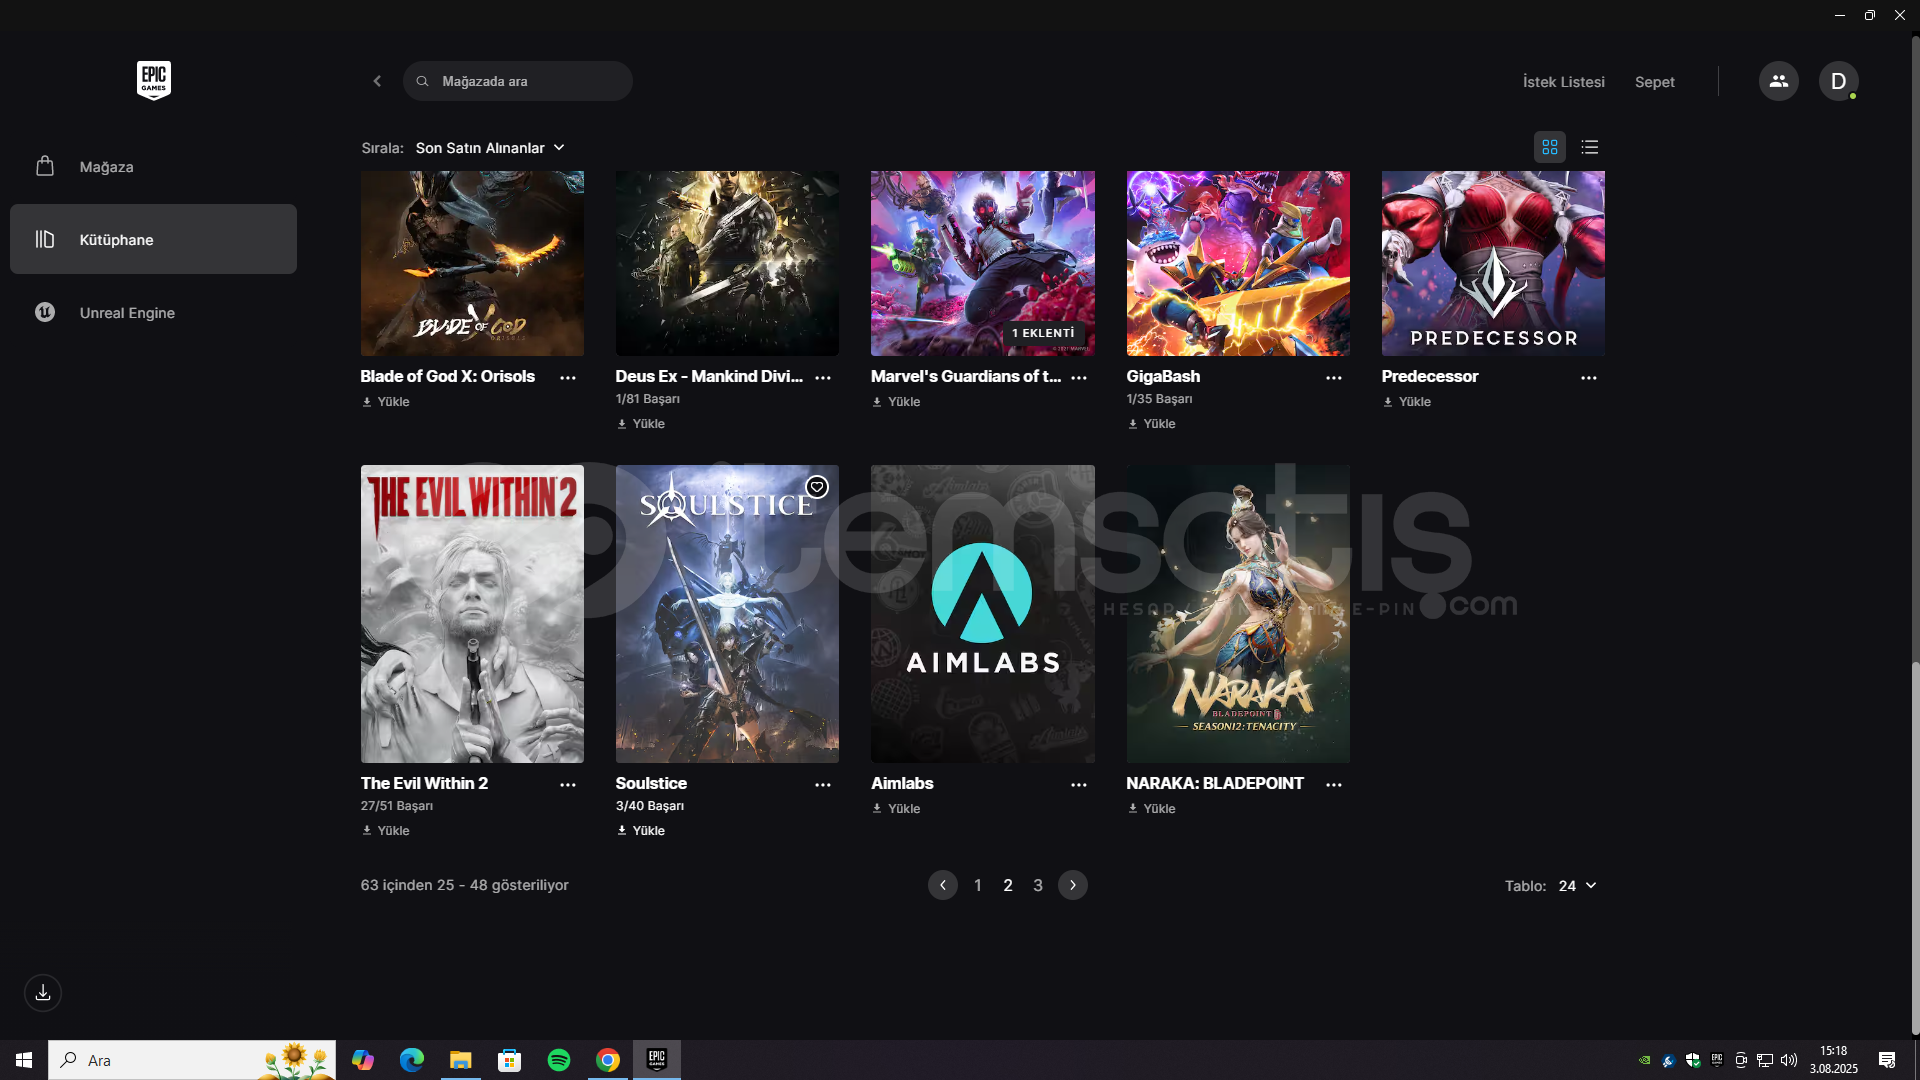Click the 1 EKLENTİ badge
The height and width of the screenshot is (1080, 1920).
point(1043,333)
